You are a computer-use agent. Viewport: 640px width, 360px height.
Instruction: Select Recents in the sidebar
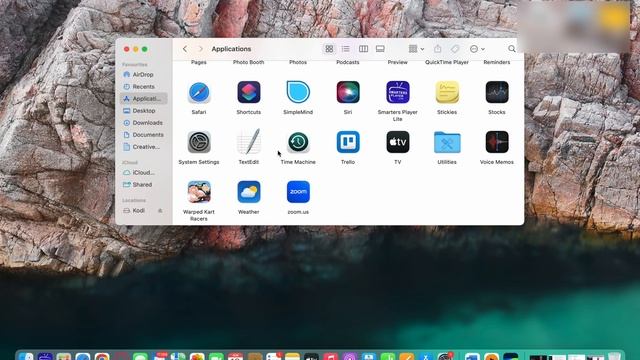coord(143,87)
